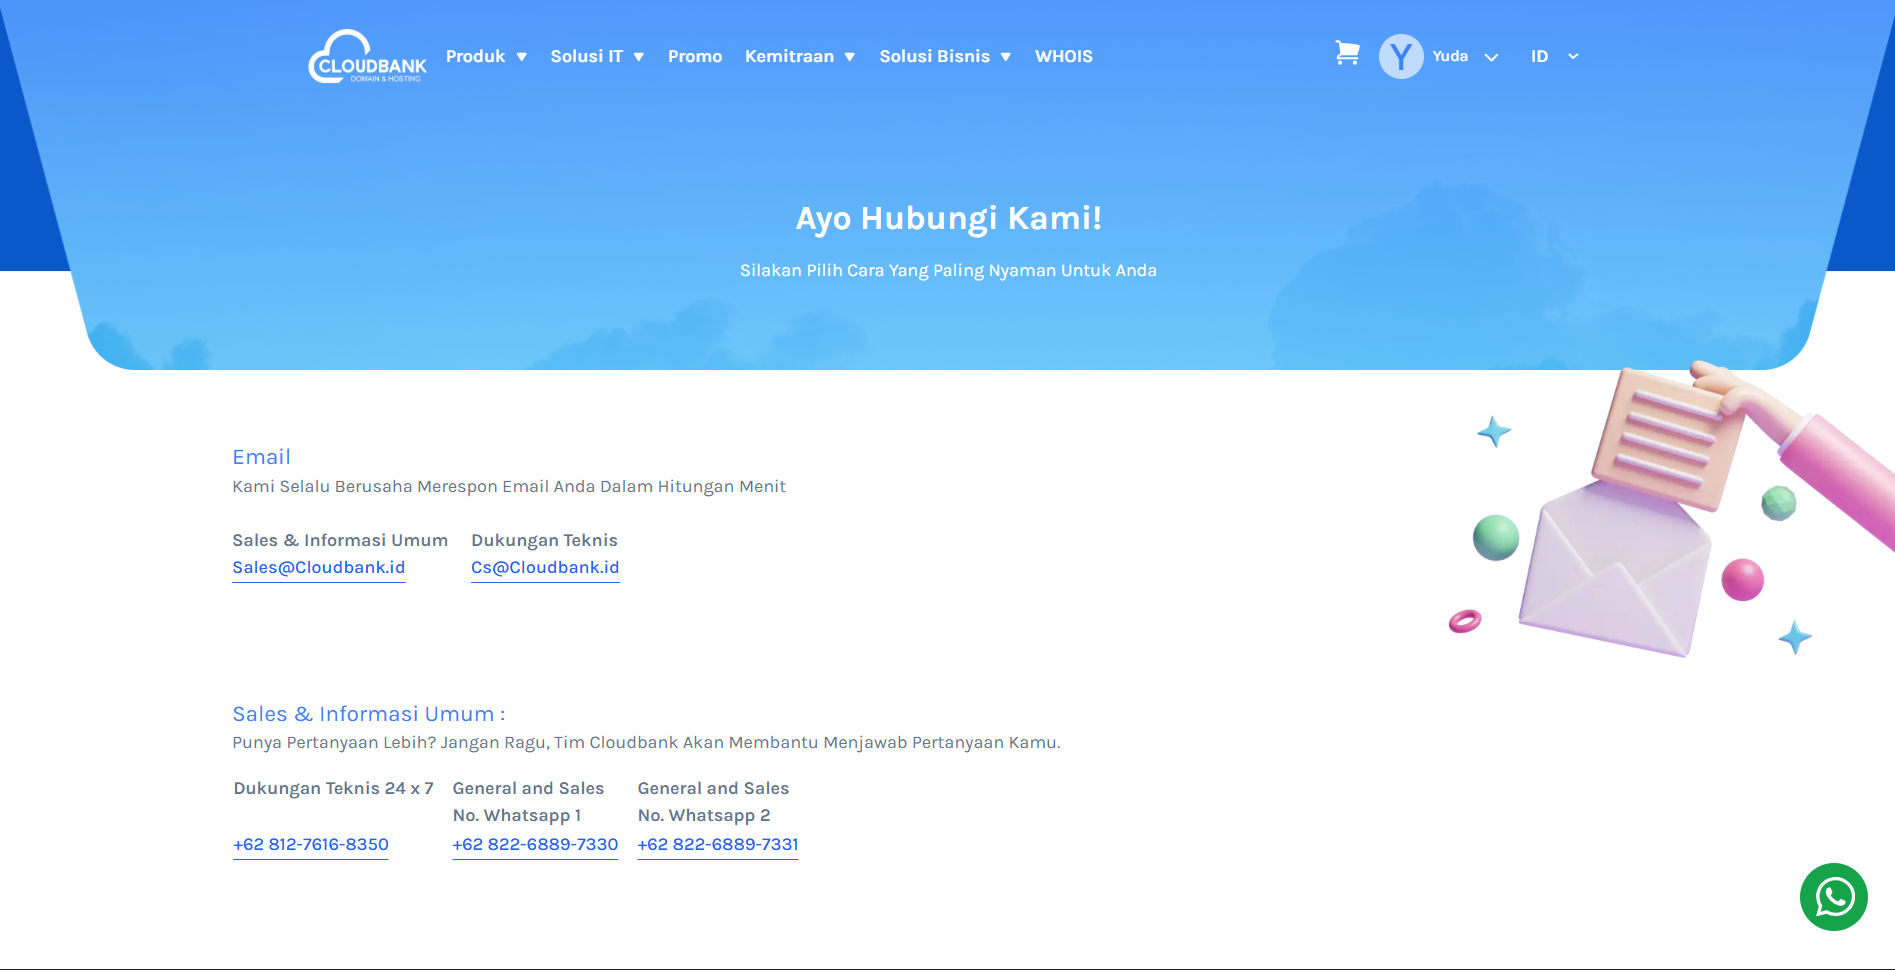Open Whatsapp 2 number +62 822-6889-7331
Screen dimensions: 1895x970
[717, 845]
